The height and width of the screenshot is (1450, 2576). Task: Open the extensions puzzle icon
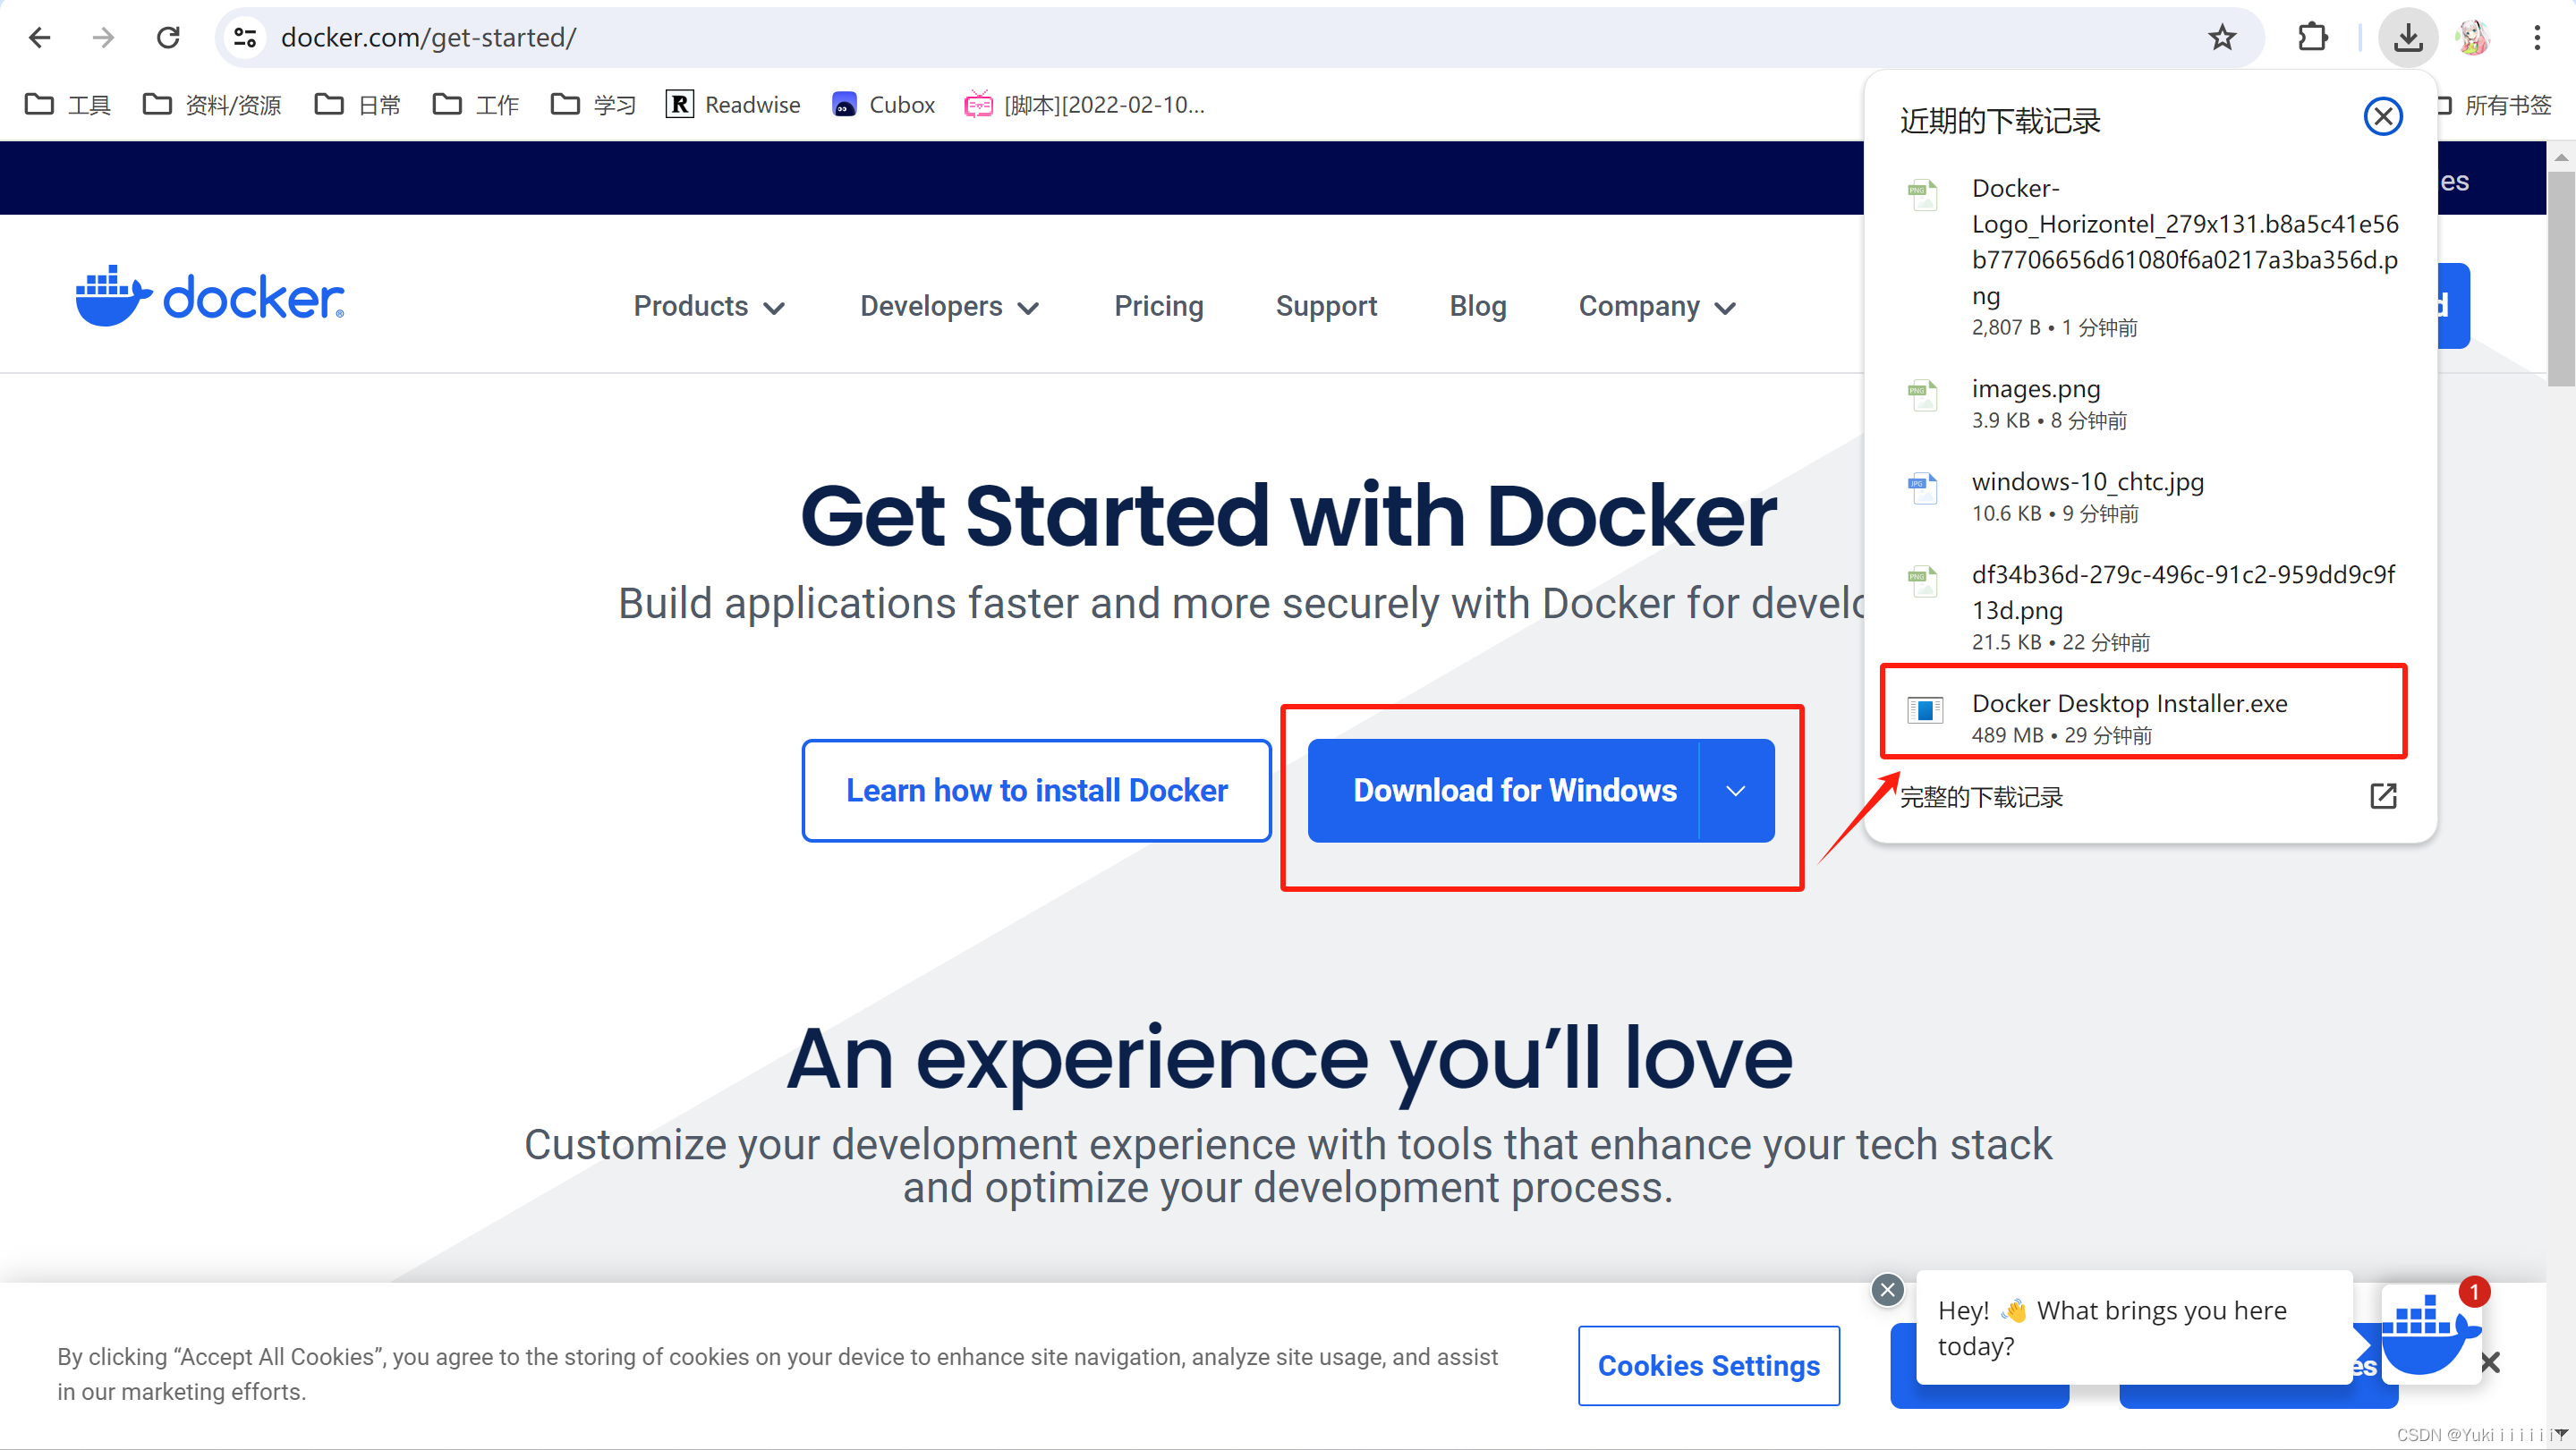click(2312, 38)
